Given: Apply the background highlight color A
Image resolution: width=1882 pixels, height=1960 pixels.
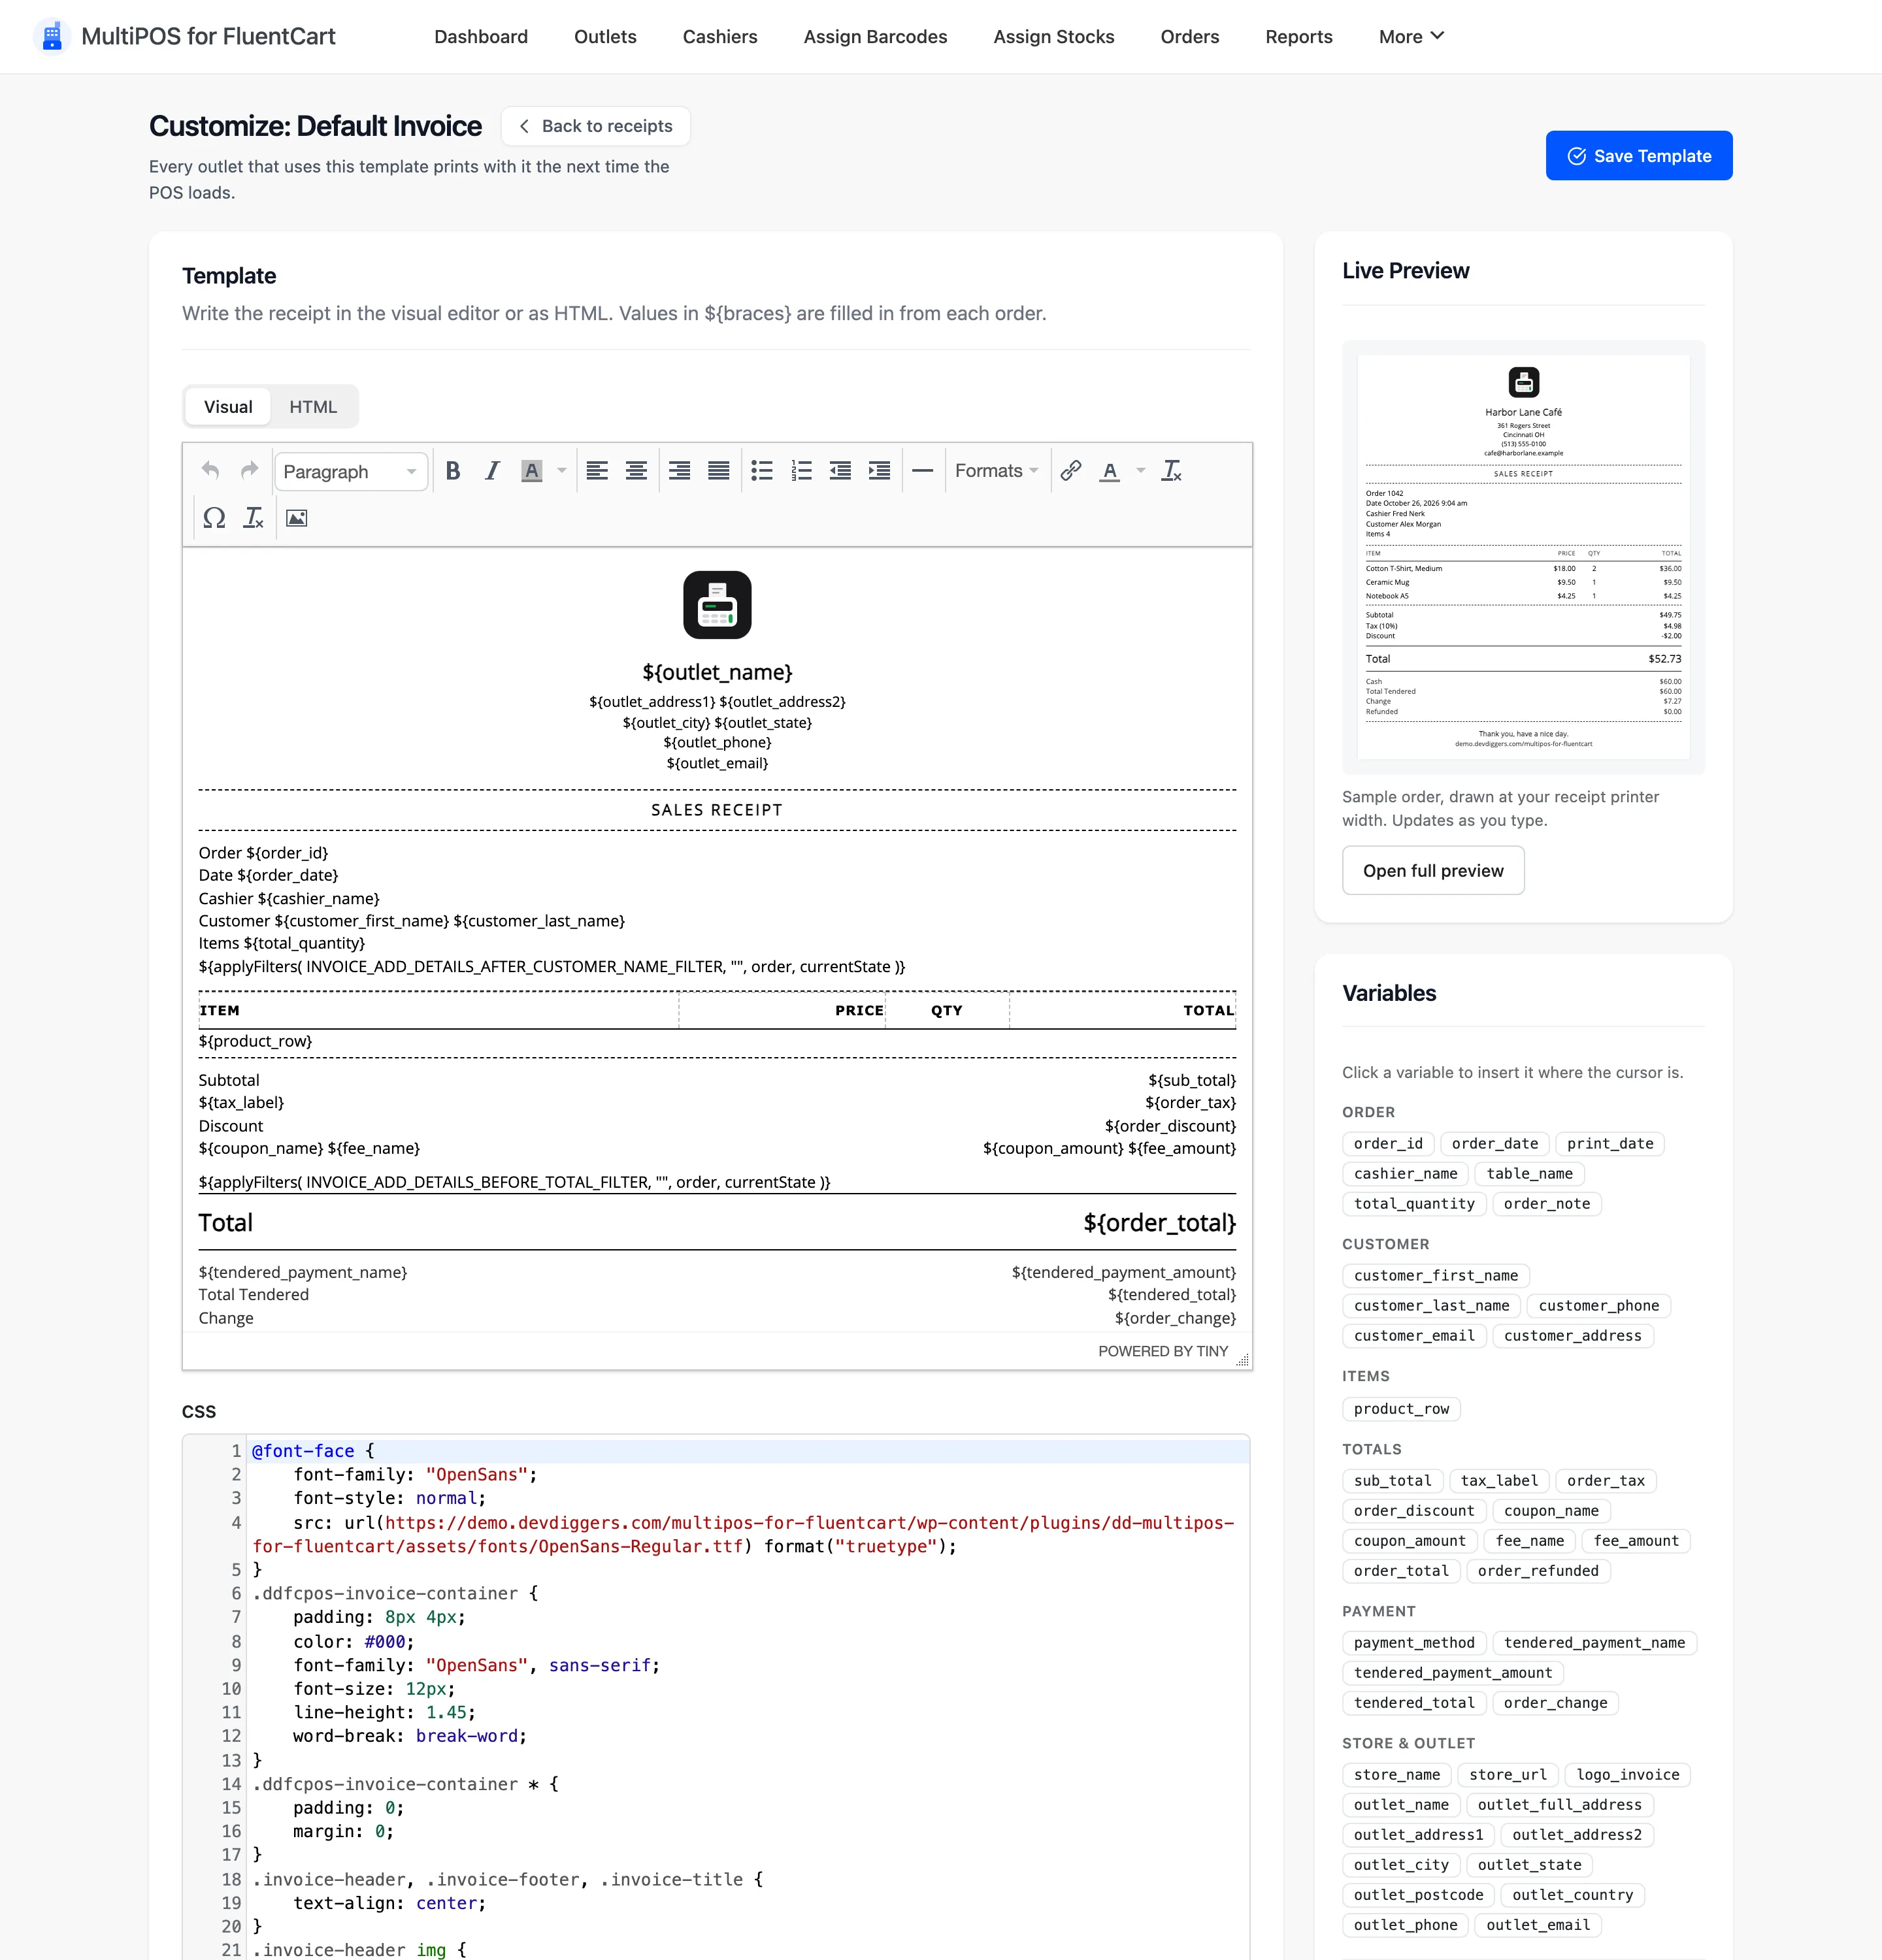Looking at the screenshot, I should click(x=532, y=471).
